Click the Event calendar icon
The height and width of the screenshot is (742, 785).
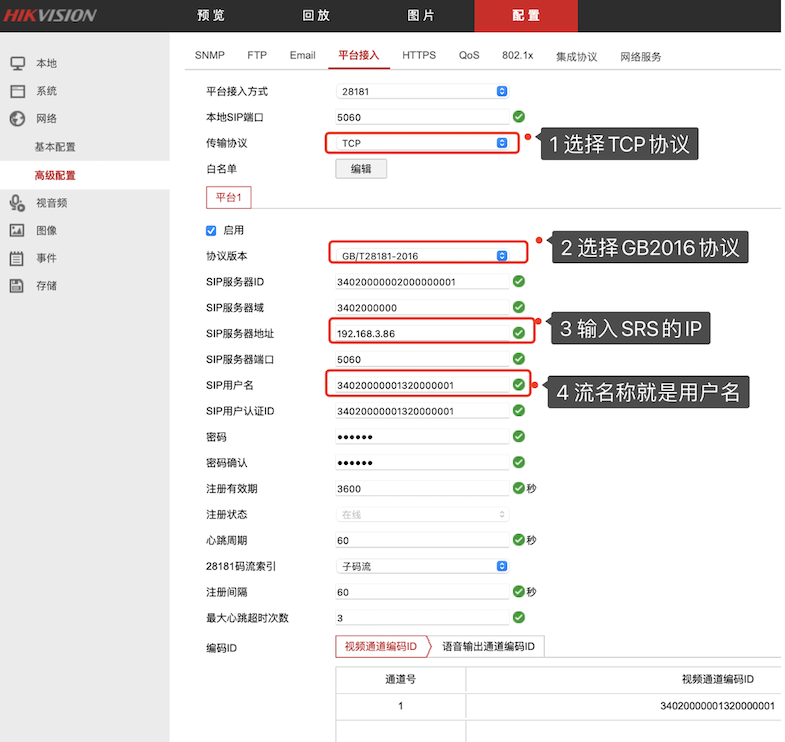click(x=17, y=258)
